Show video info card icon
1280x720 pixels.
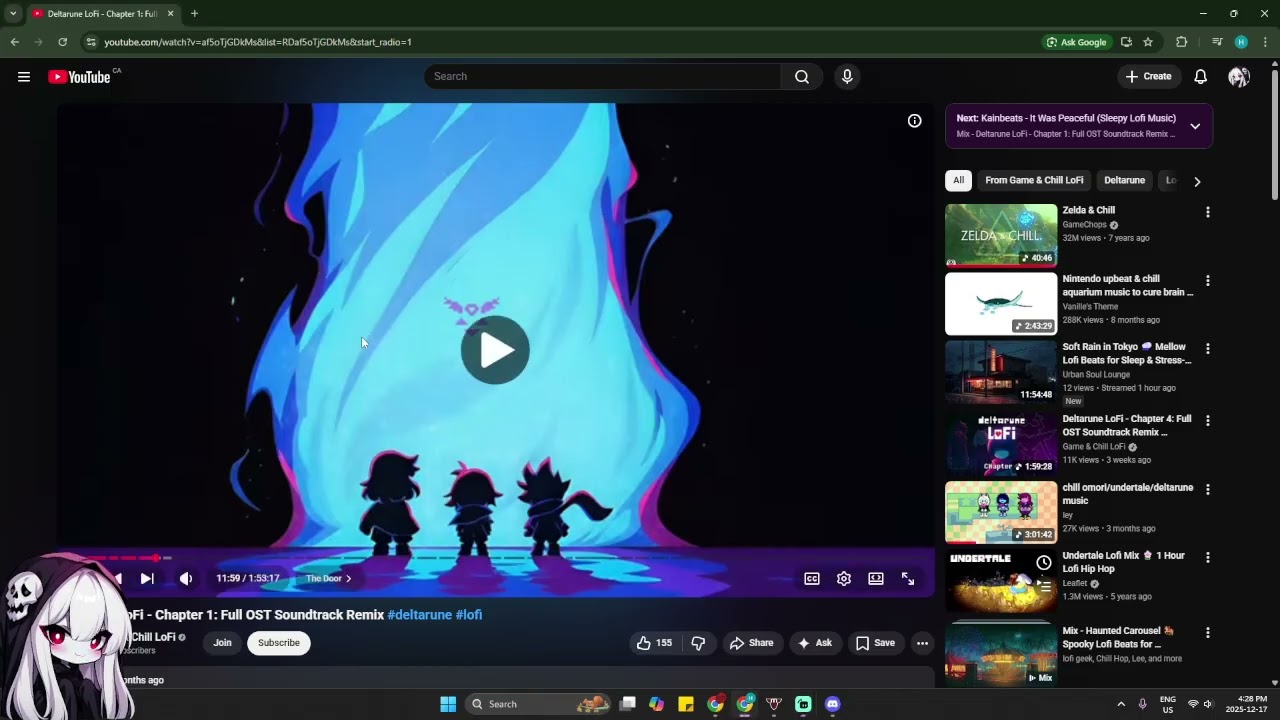click(914, 121)
